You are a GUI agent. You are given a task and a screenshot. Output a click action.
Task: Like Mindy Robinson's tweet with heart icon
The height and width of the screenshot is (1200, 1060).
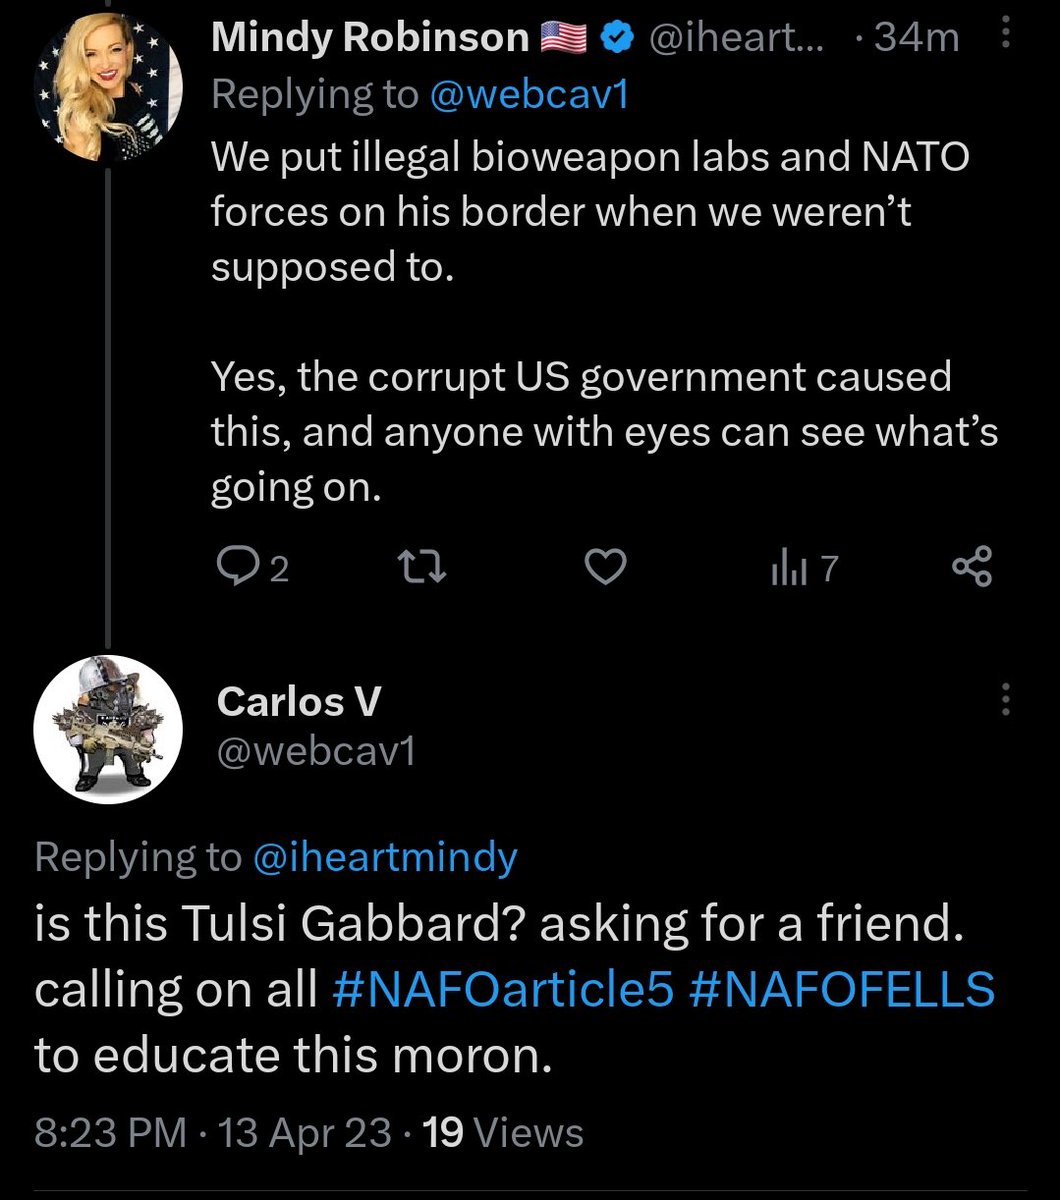(605, 567)
